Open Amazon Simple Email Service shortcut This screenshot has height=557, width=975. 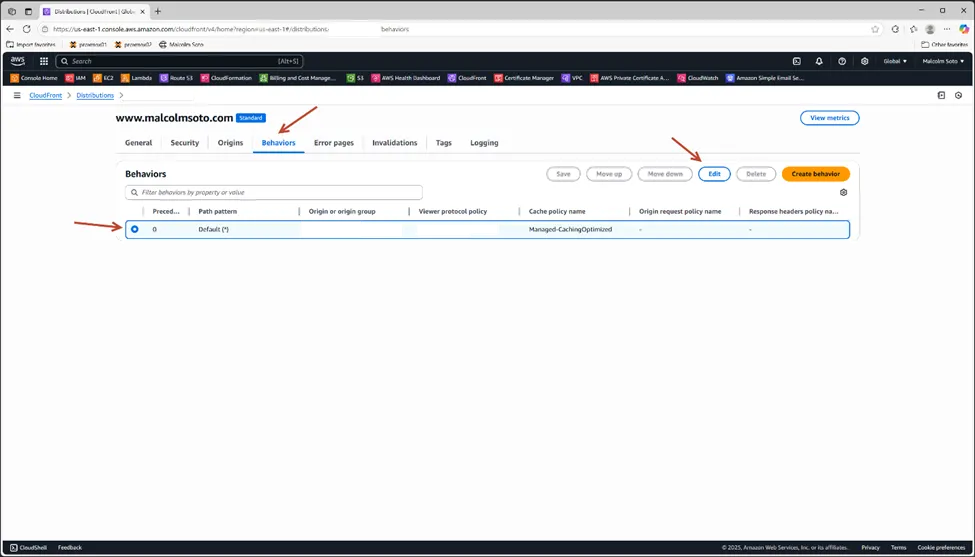tap(765, 78)
